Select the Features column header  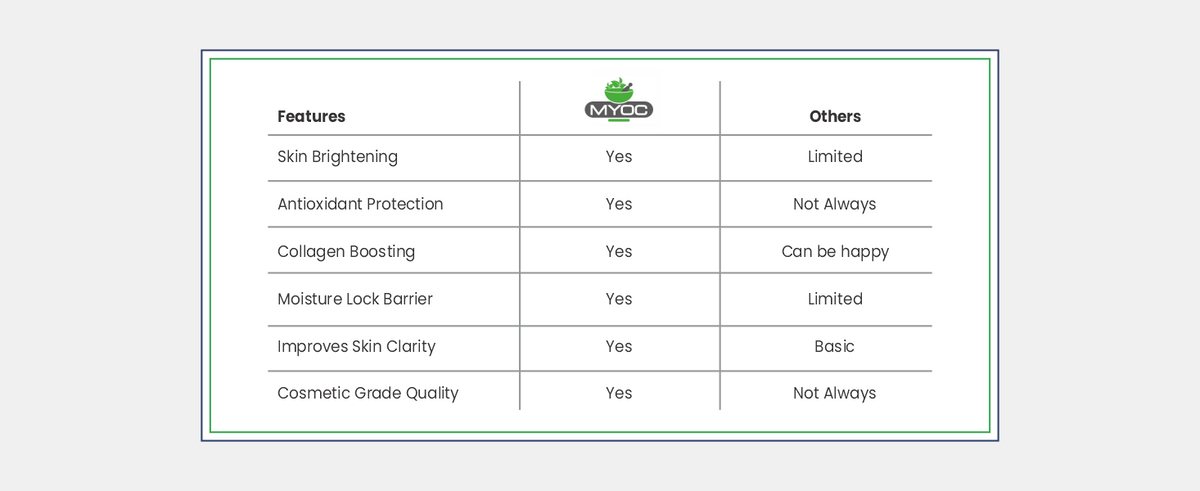pyautogui.click(x=311, y=116)
